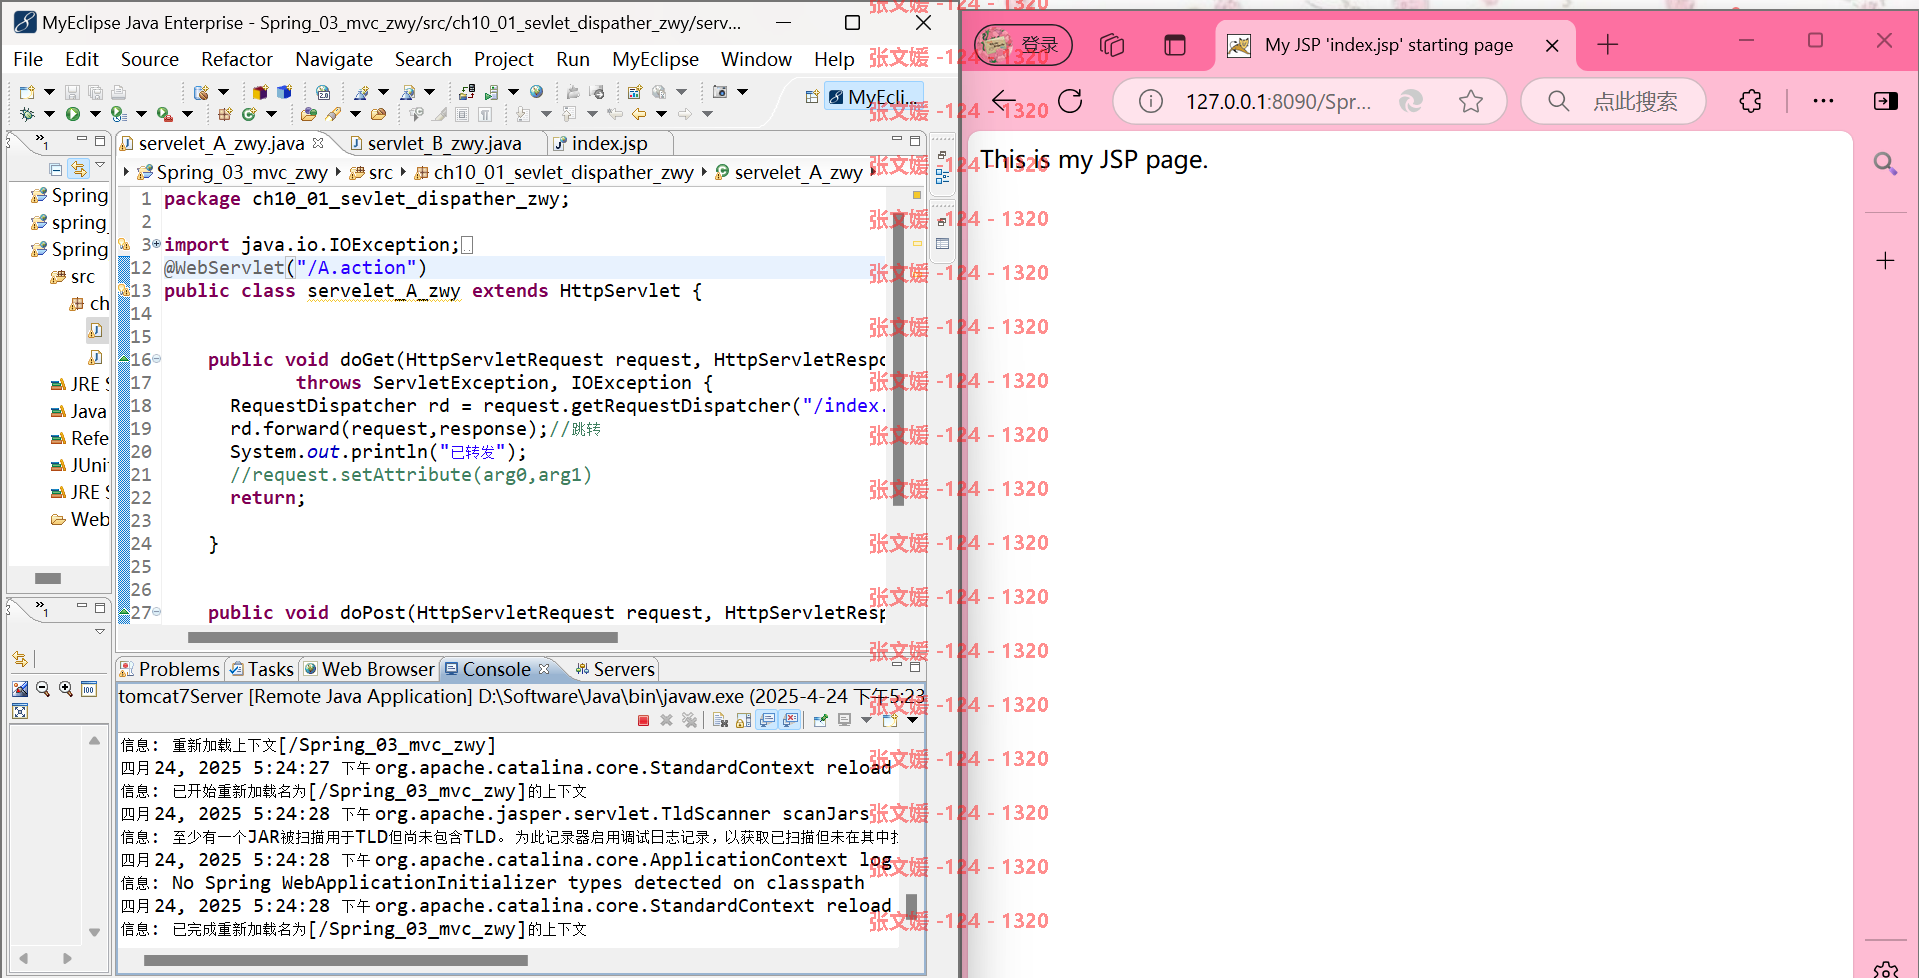Image resolution: width=1919 pixels, height=978 pixels.
Task: Click the New Java Class icon in toolbar
Action: pos(248,114)
